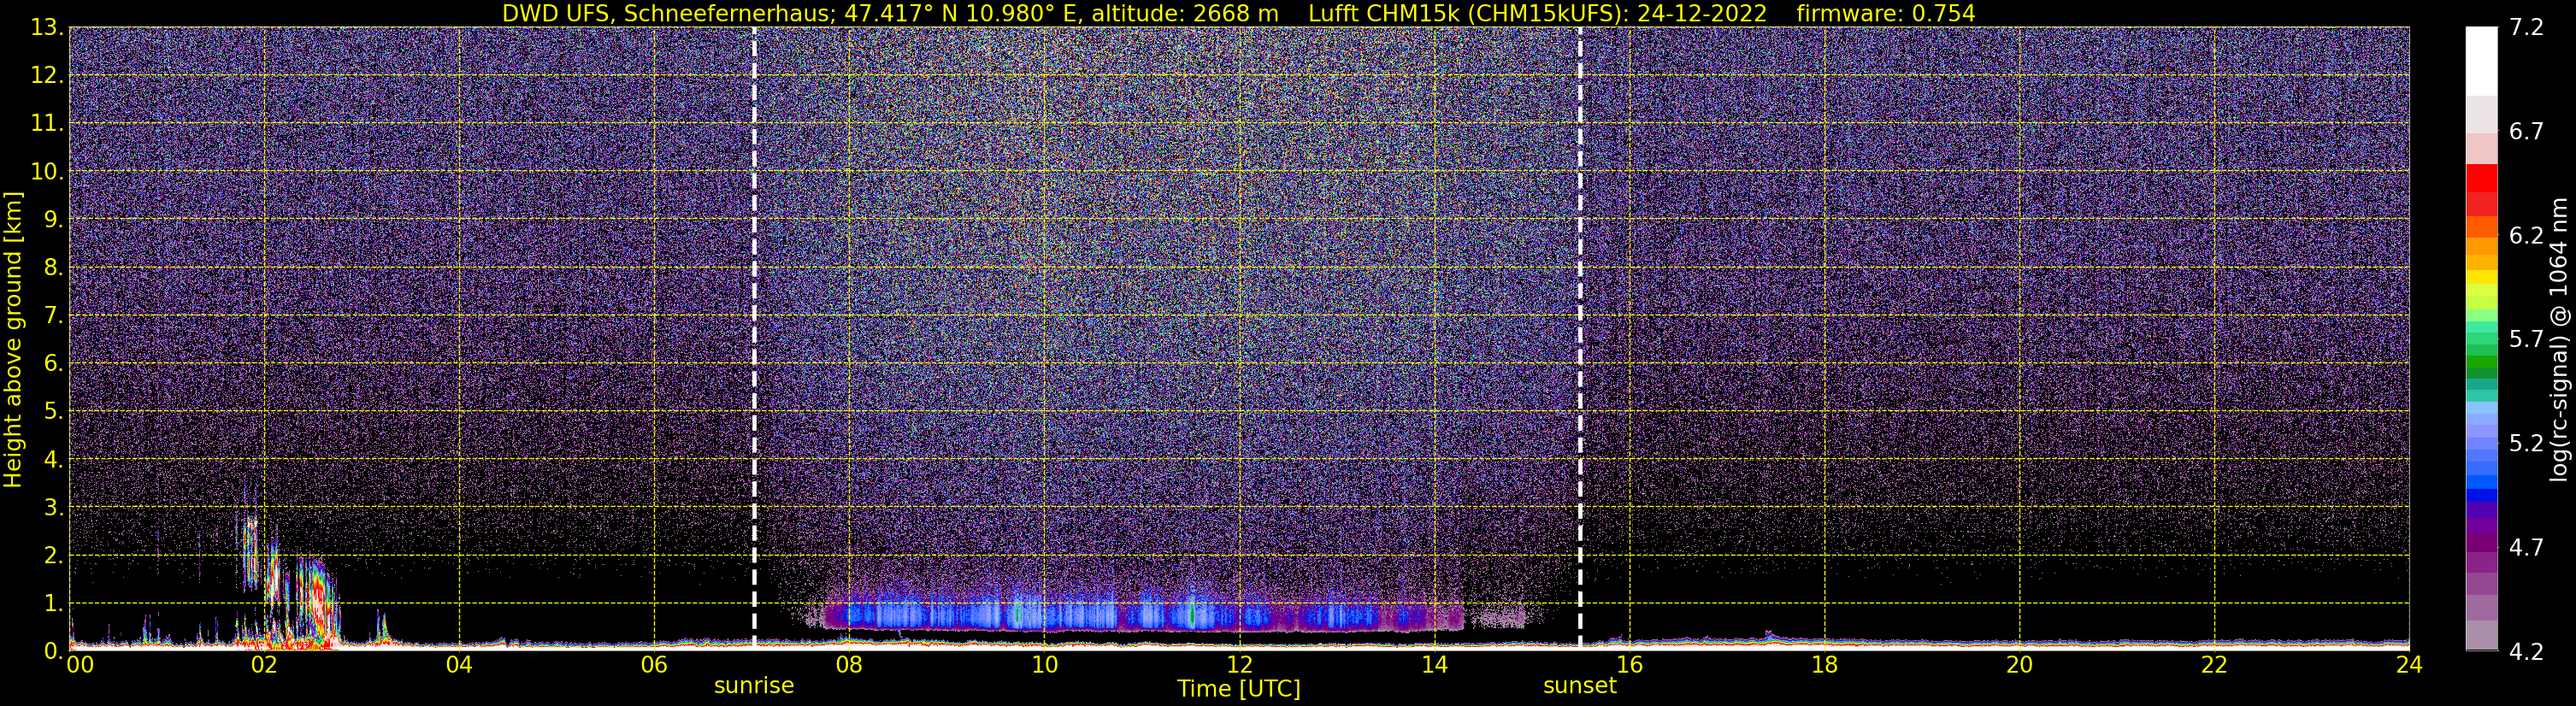
Task: Click the white top of the colorbar
Action: pyautogui.click(x=2481, y=60)
